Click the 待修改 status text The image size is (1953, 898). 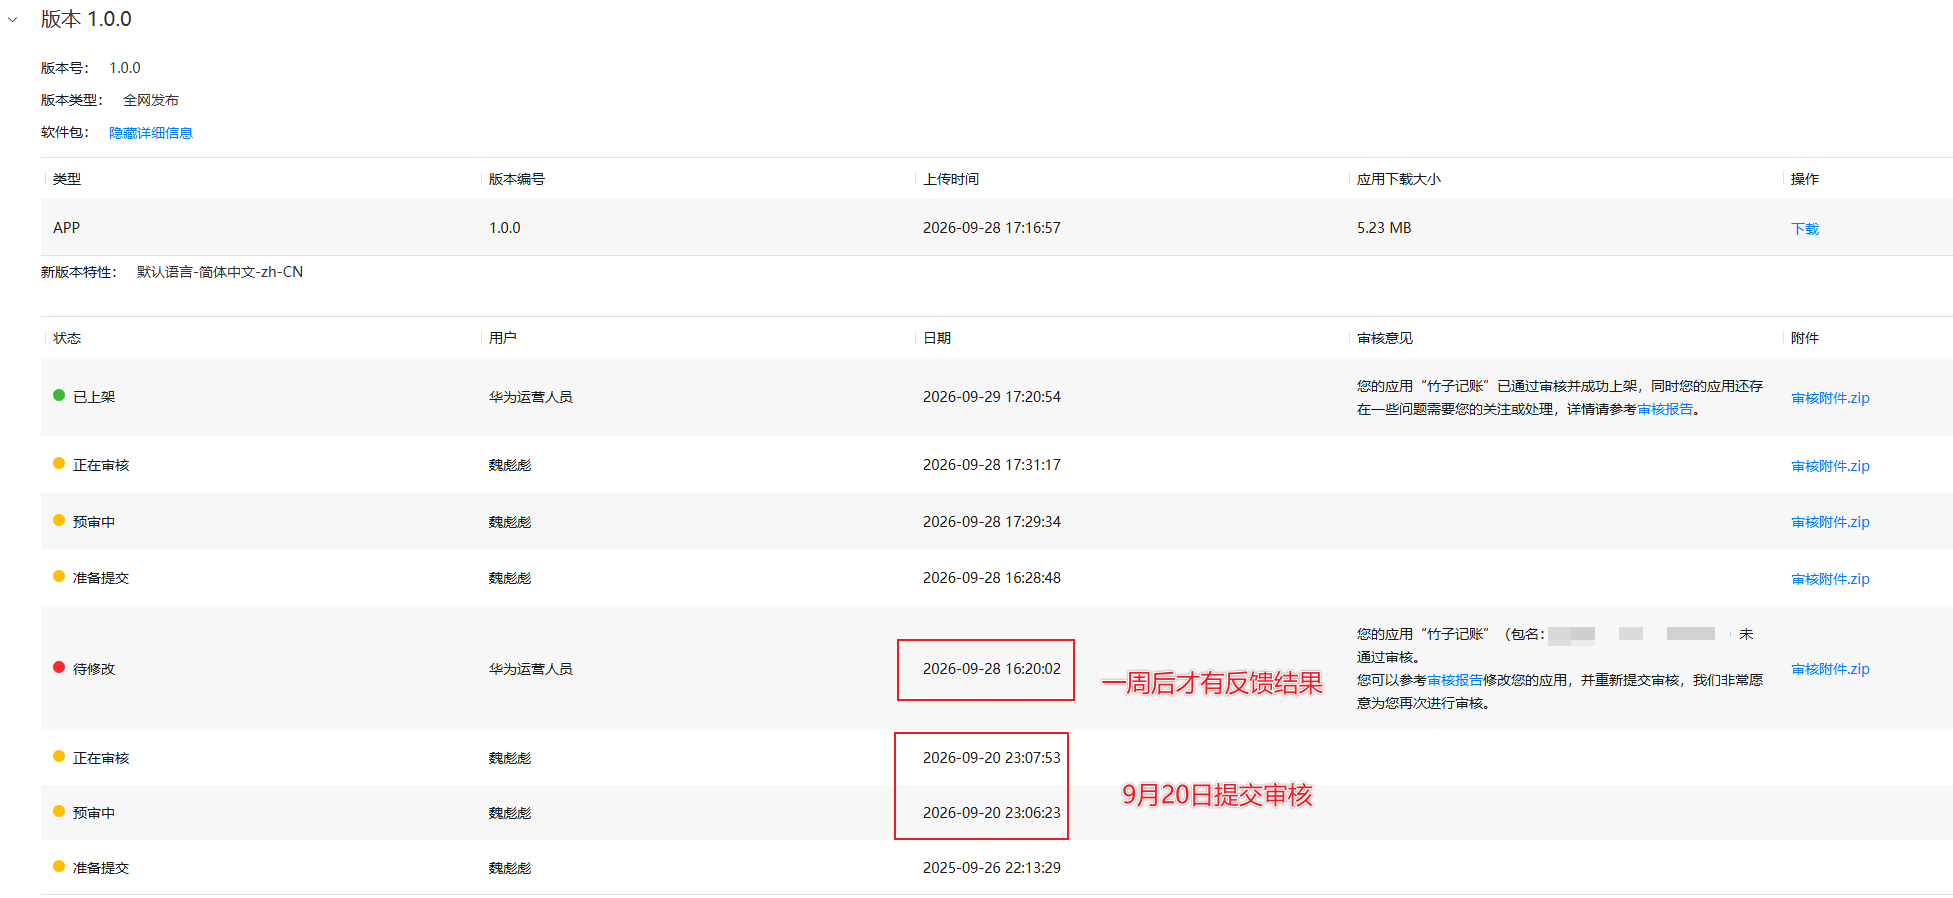[94, 669]
